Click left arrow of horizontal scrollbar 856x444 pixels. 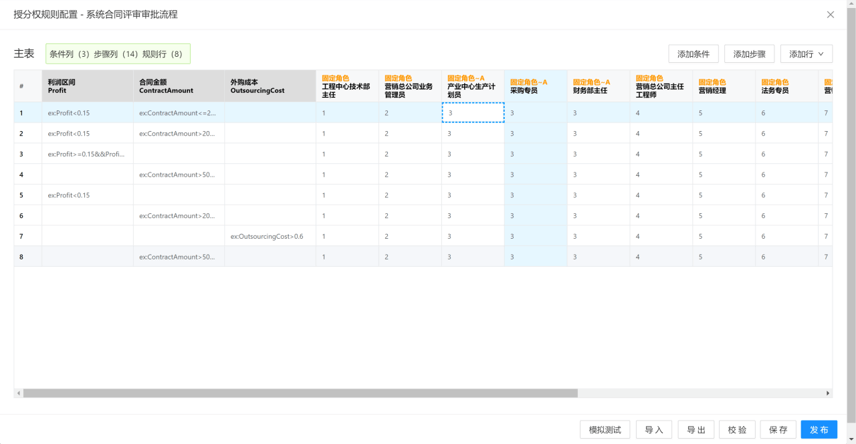pyautogui.click(x=19, y=393)
